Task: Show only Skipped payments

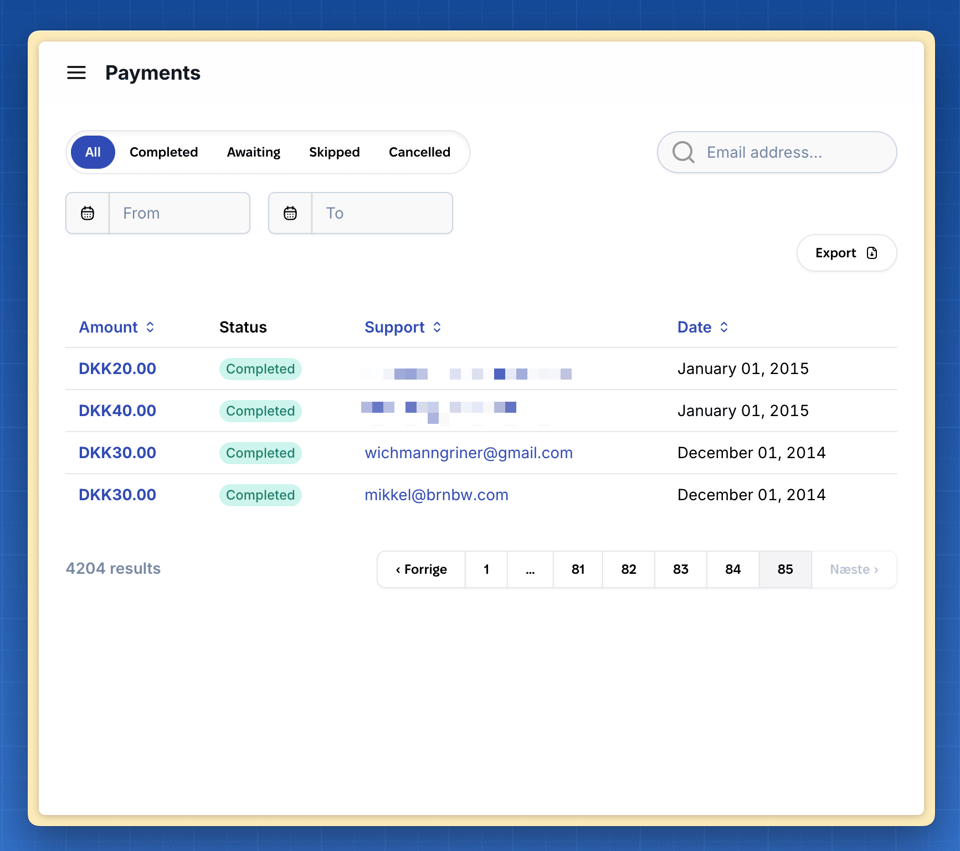Action: (334, 152)
